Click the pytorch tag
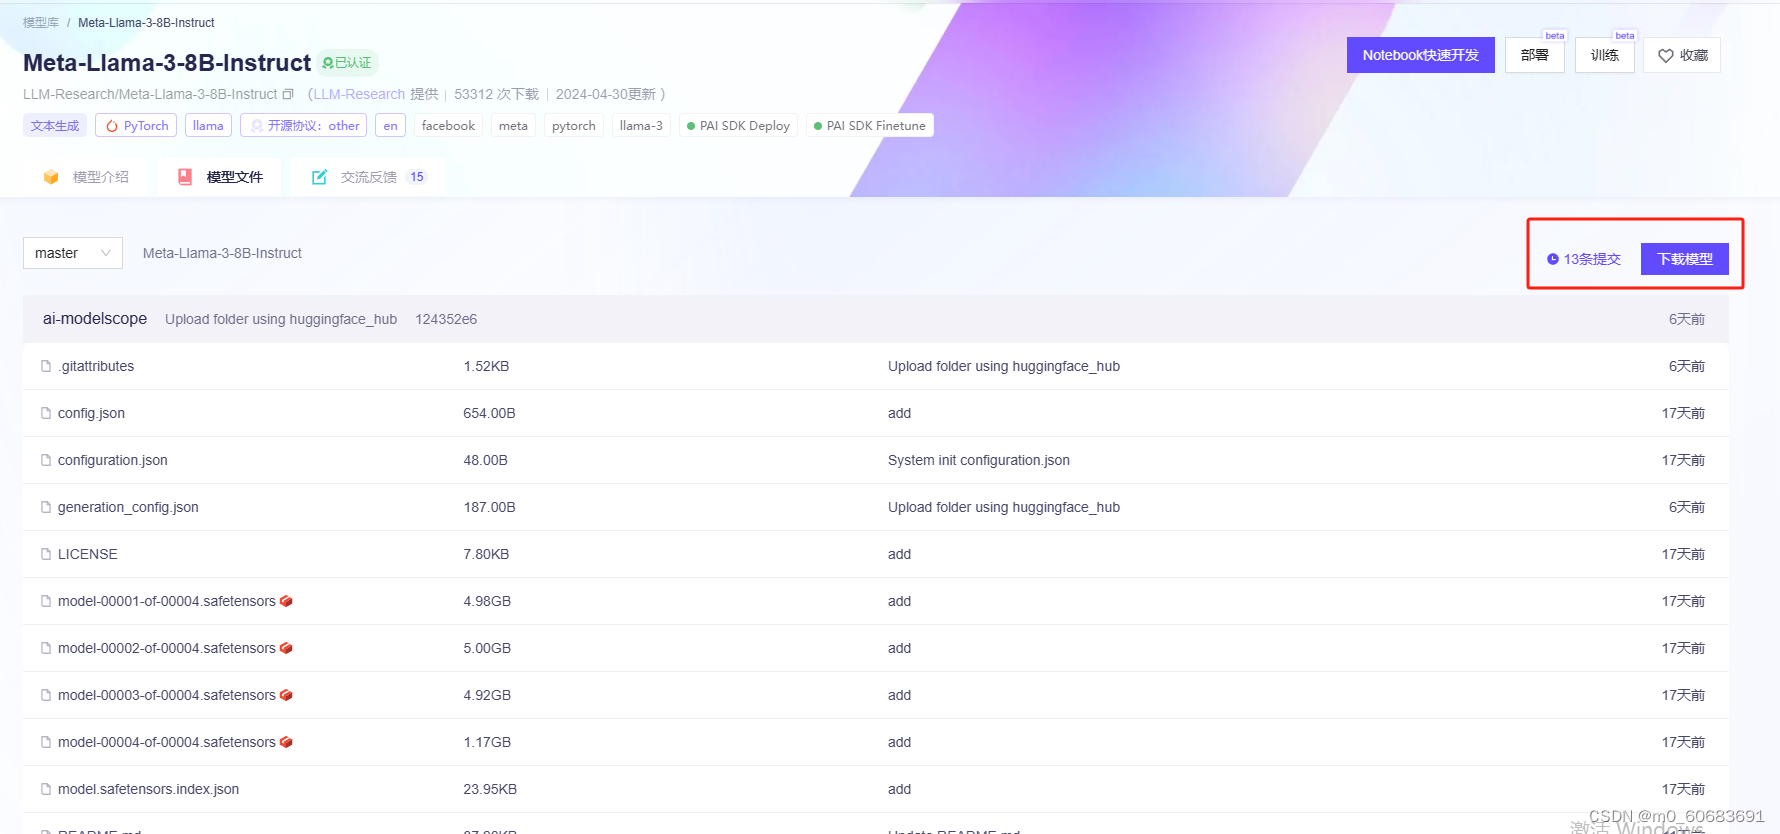Screen dimensions: 1780x834 point(574,125)
